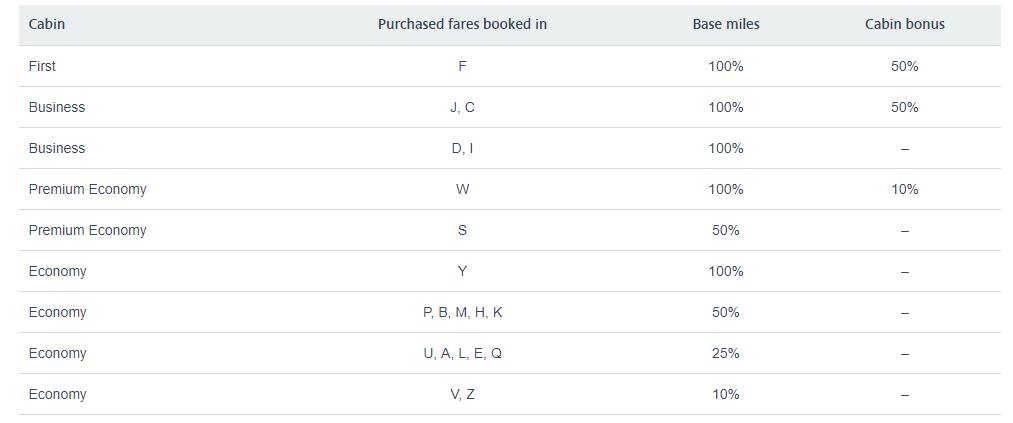Click fare class Y cell
The height and width of the screenshot is (423, 1013).
[x=462, y=271]
